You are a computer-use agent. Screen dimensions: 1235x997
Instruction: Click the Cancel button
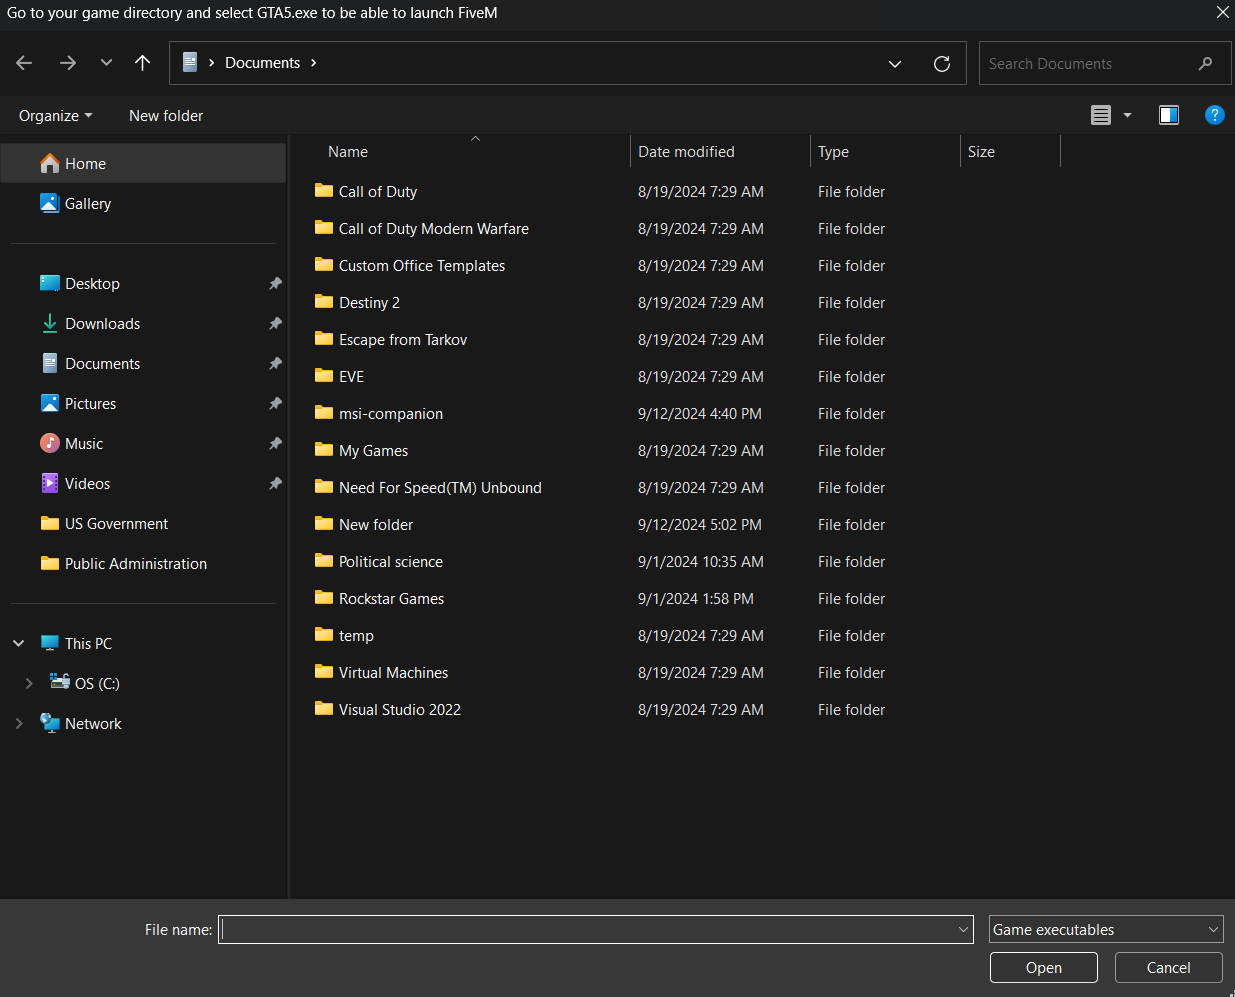1168,967
